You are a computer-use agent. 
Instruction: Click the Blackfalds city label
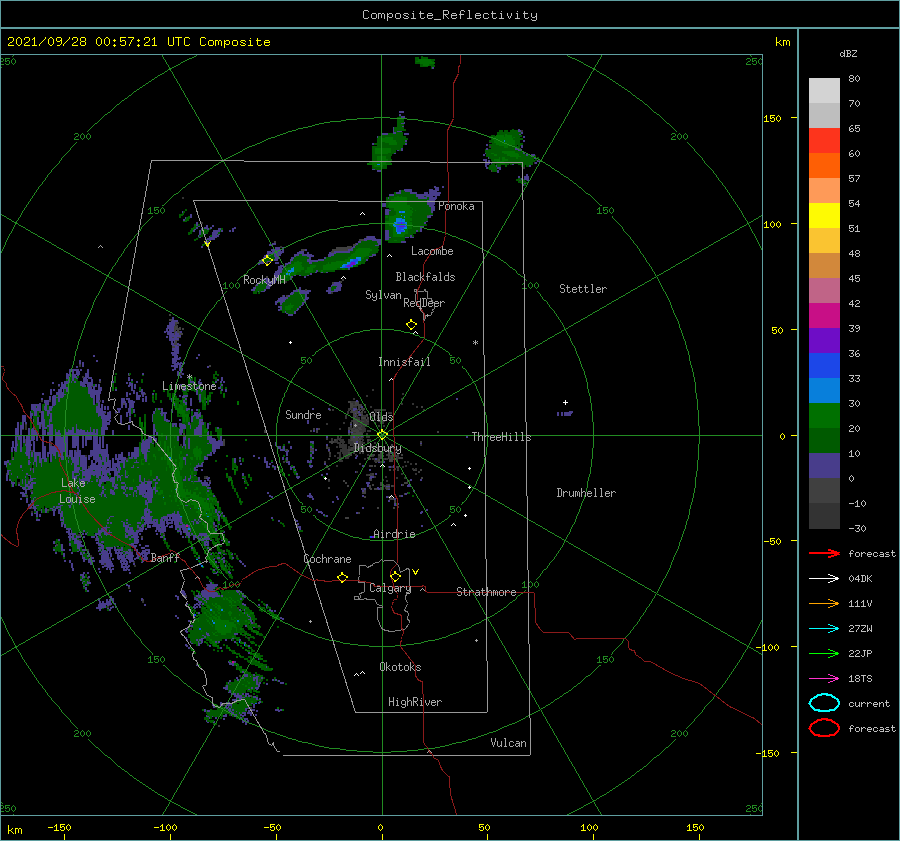click(425, 277)
